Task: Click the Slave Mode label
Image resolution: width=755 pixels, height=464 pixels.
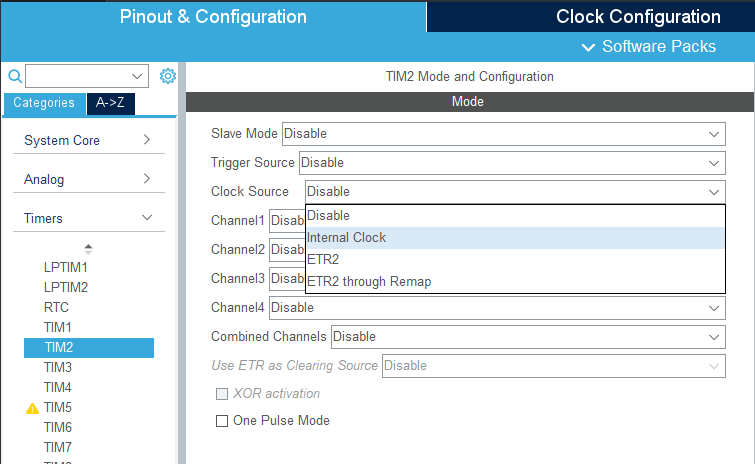Action: (x=244, y=133)
